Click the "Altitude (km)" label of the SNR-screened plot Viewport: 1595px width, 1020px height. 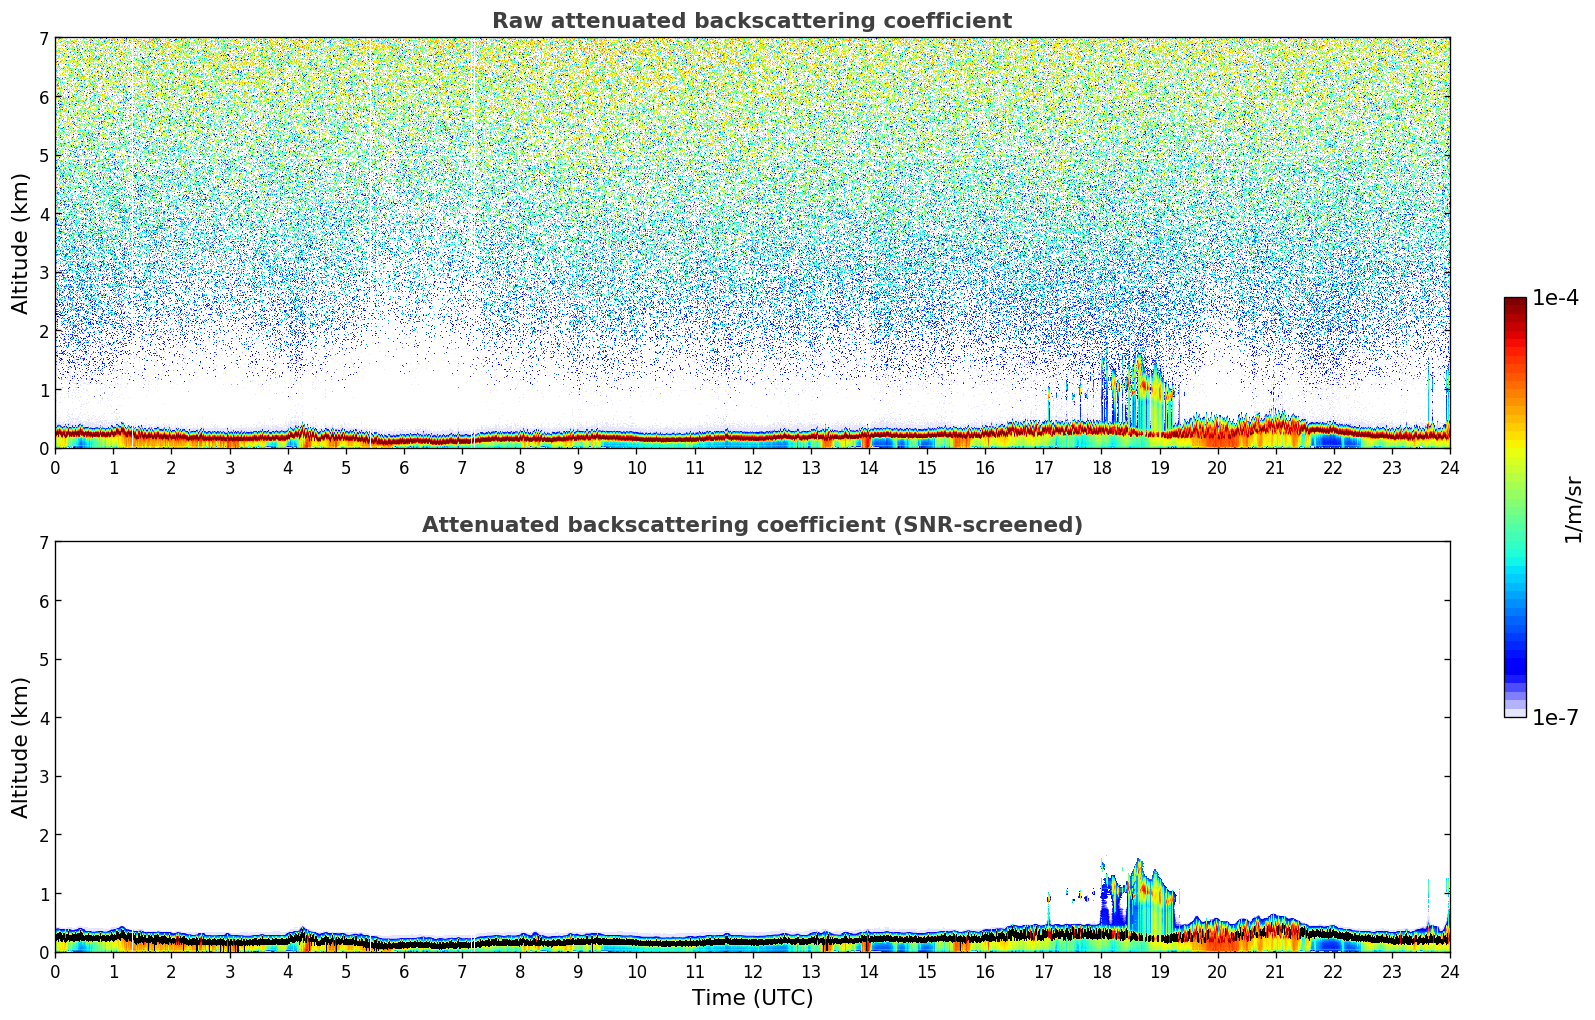click(x=21, y=747)
